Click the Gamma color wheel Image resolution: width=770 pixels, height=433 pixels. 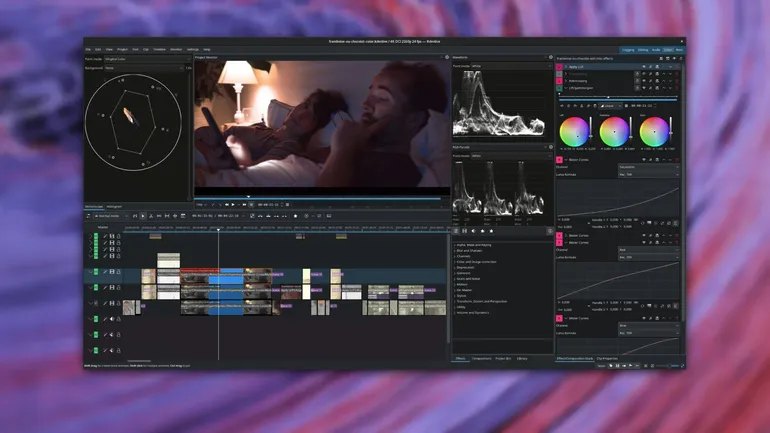pos(614,132)
